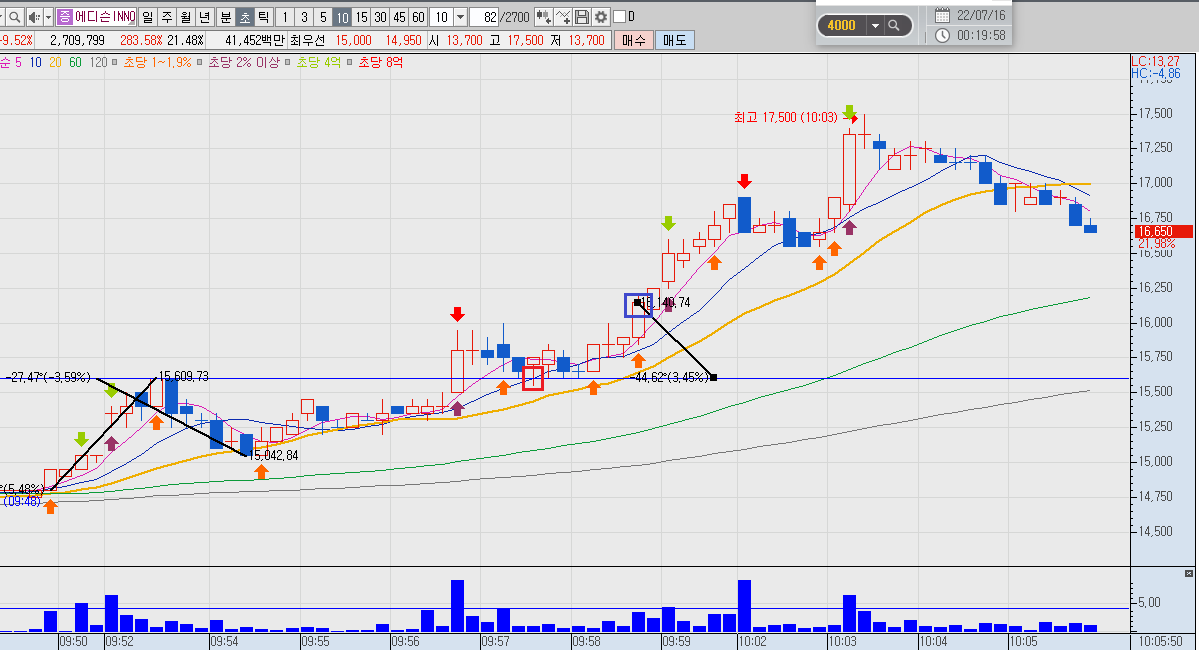Image resolution: width=1199 pixels, height=650 pixels.
Task: Switch to 틱 (tick) chart mode
Action: coord(264,17)
